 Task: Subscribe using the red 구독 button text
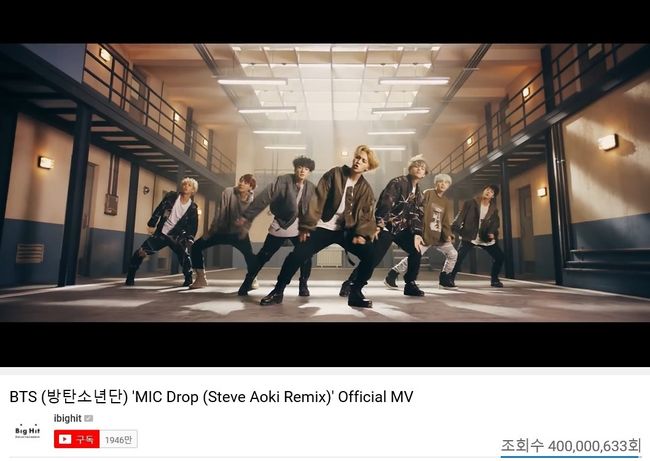(x=85, y=439)
